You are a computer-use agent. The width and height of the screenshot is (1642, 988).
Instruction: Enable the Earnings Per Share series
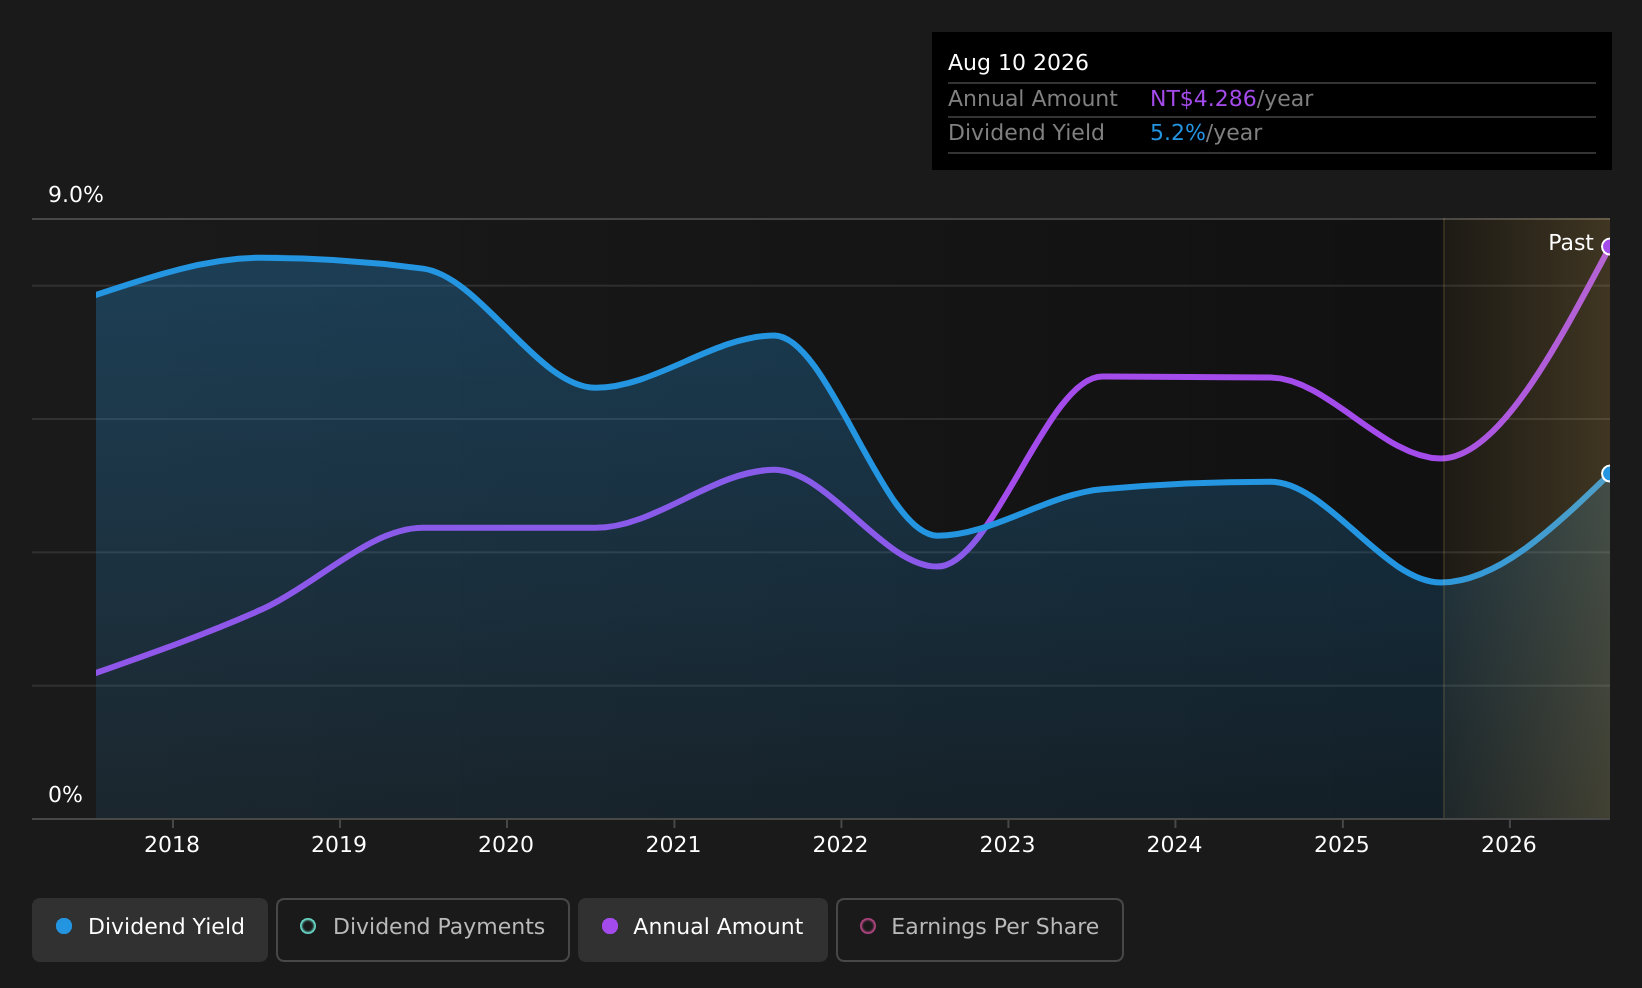[x=980, y=929]
